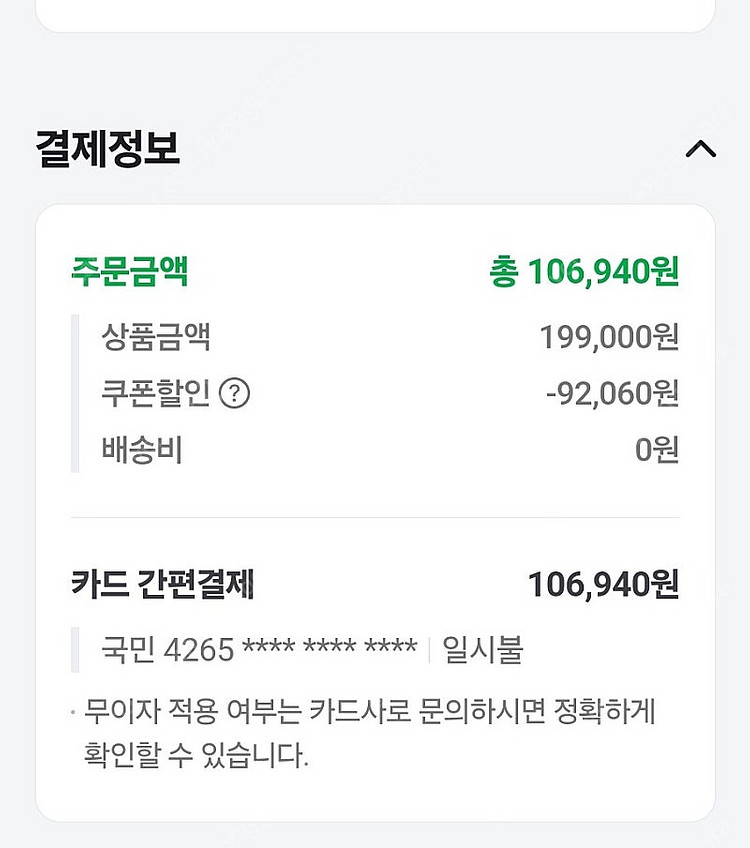Click the white card panel above 결제정보
The width and height of the screenshot is (750, 848).
click(x=375, y=14)
